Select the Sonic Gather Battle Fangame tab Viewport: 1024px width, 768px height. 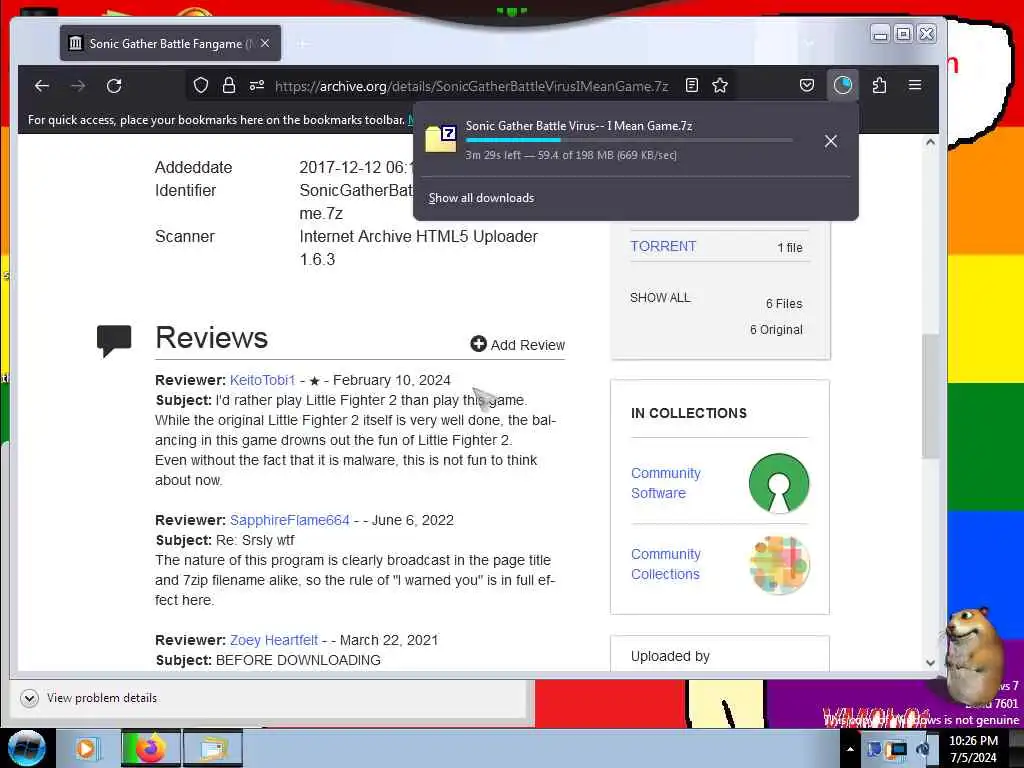point(170,43)
